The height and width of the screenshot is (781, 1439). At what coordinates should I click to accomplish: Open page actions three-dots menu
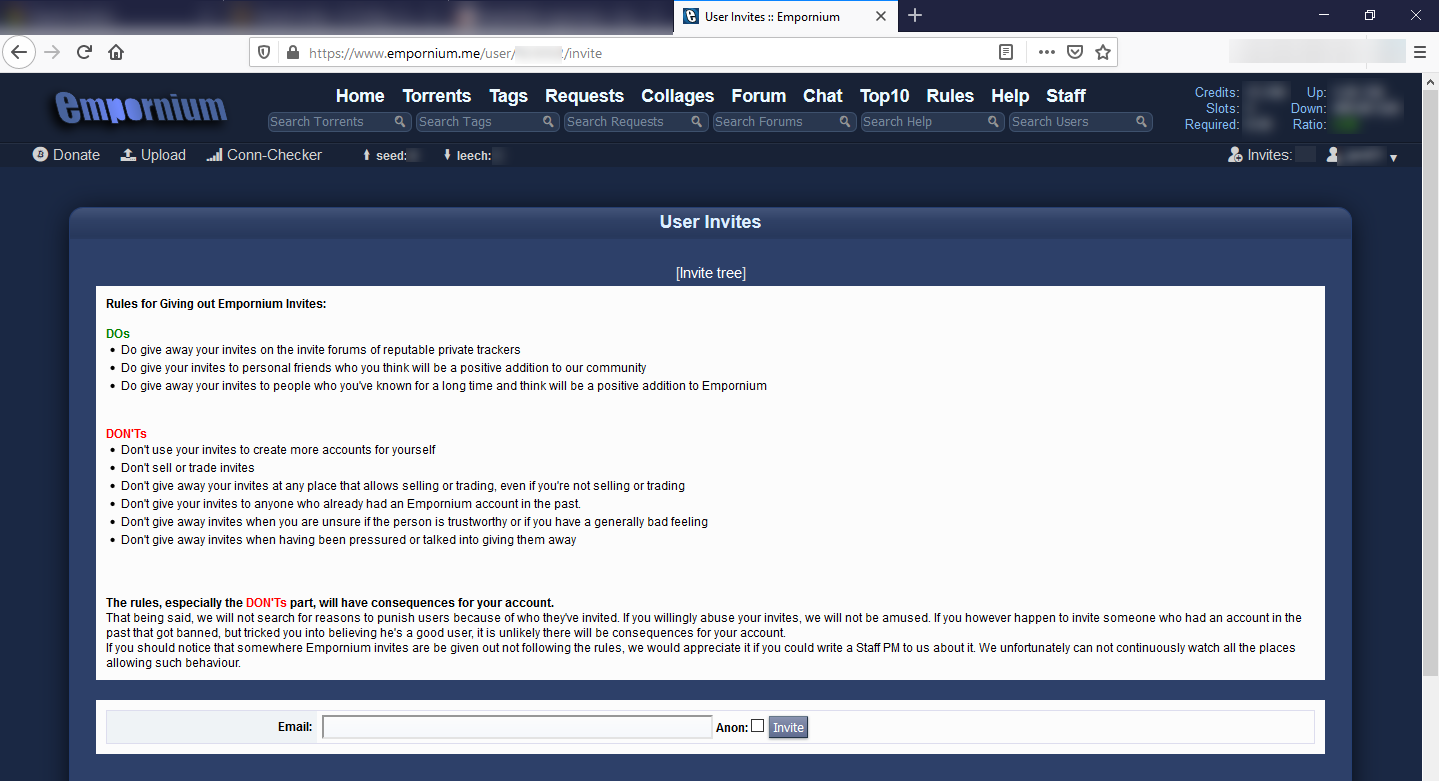[1046, 53]
